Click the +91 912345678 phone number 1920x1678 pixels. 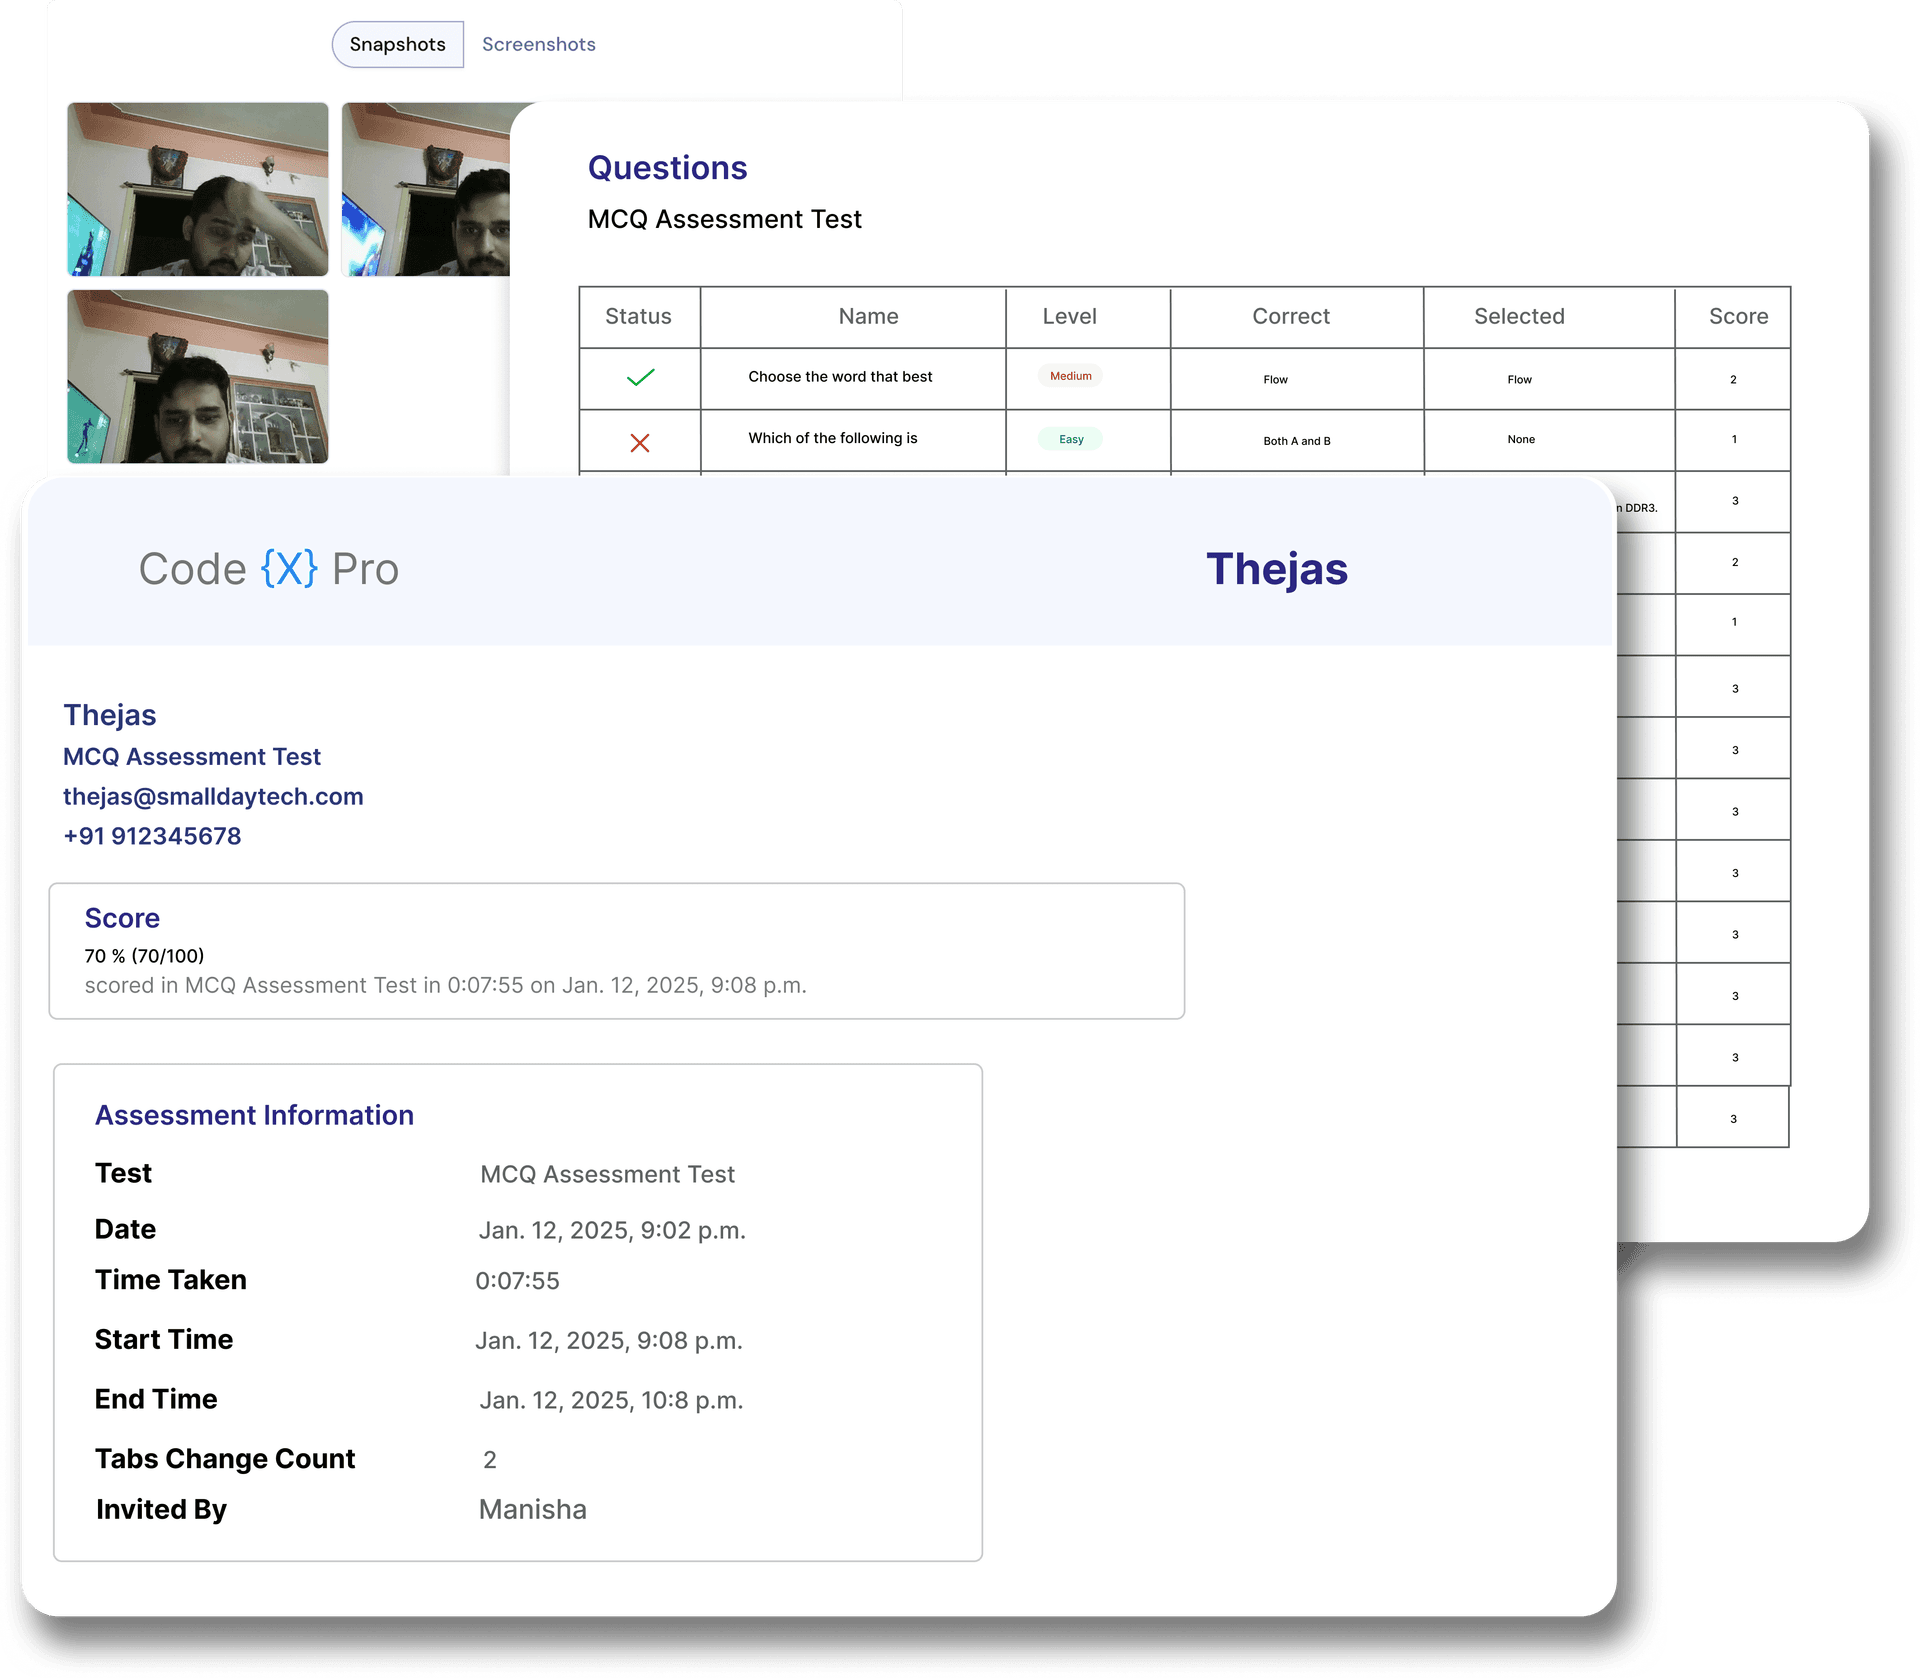point(152,836)
